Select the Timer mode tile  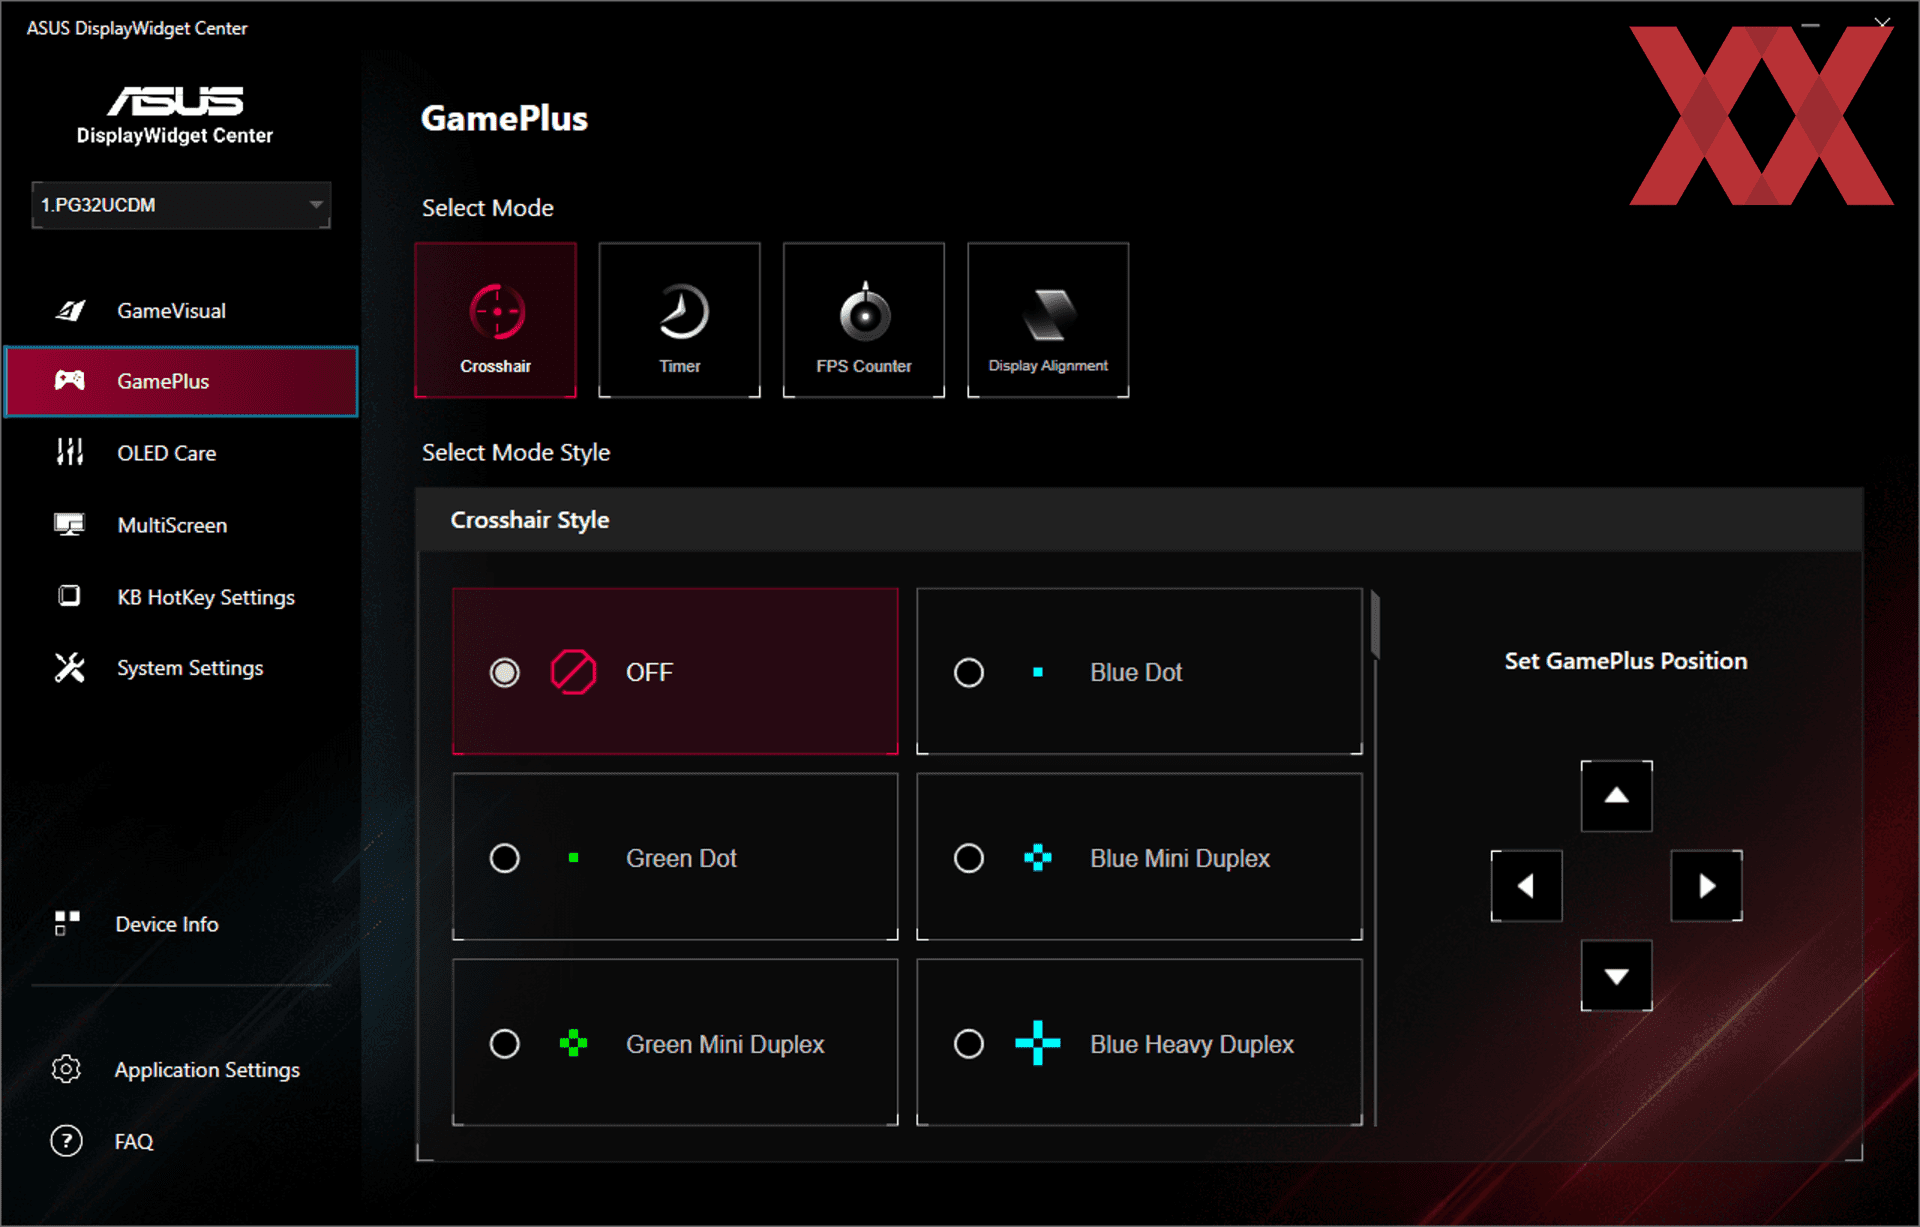click(x=680, y=320)
